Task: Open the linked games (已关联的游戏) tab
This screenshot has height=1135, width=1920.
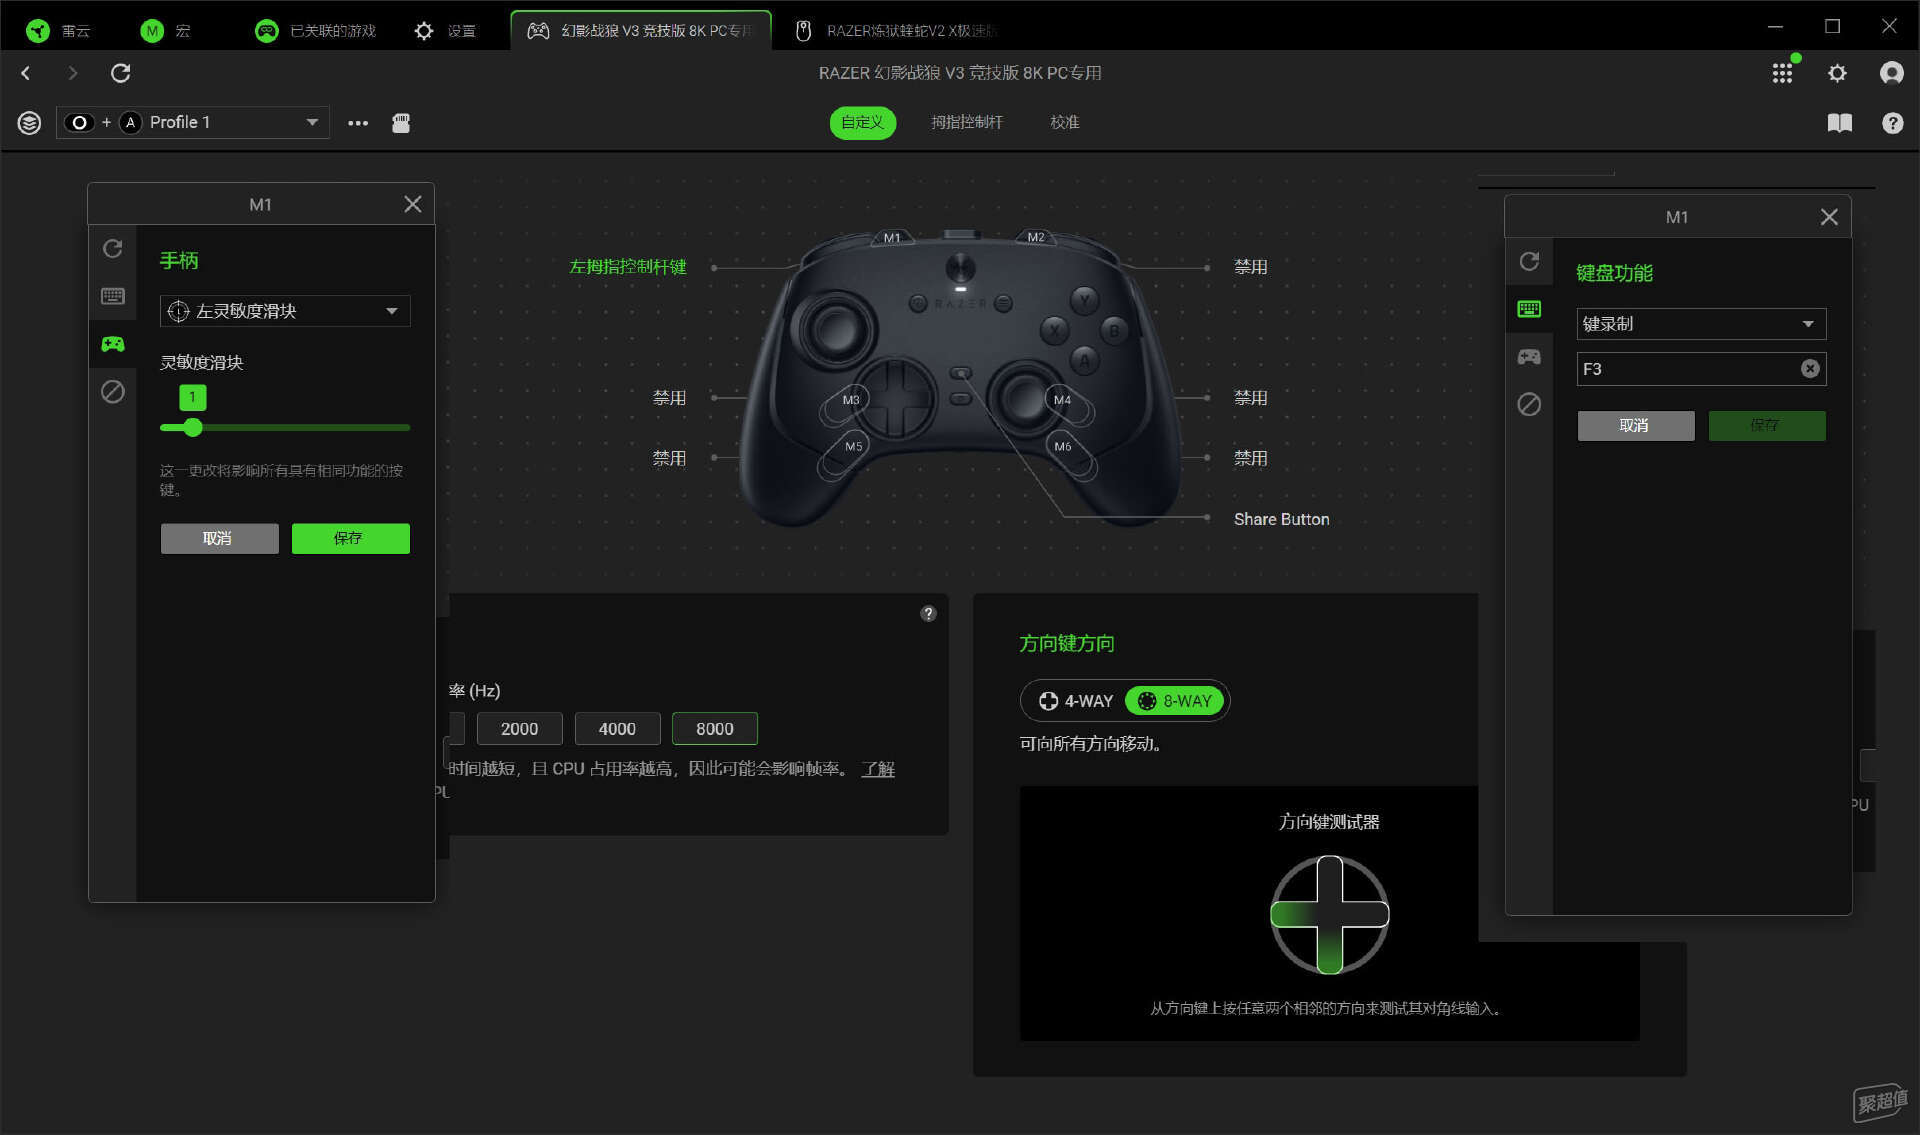Action: tap(315, 30)
